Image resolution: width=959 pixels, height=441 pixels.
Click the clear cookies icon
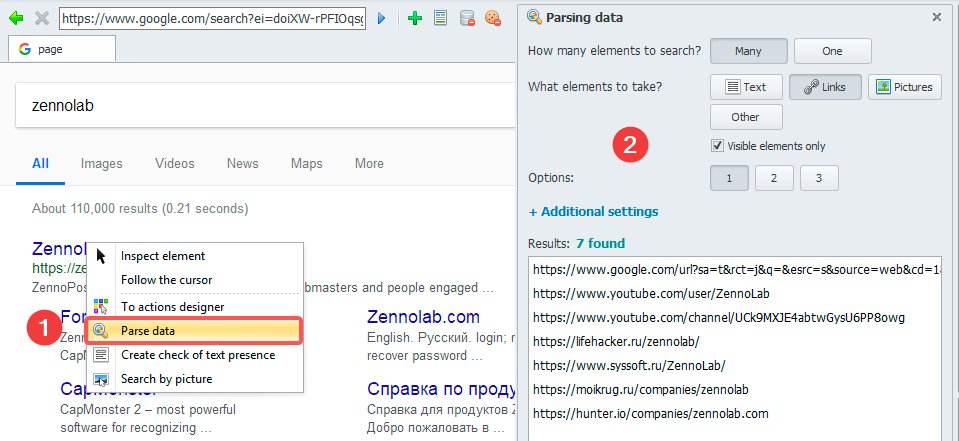pyautogui.click(x=493, y=18)
